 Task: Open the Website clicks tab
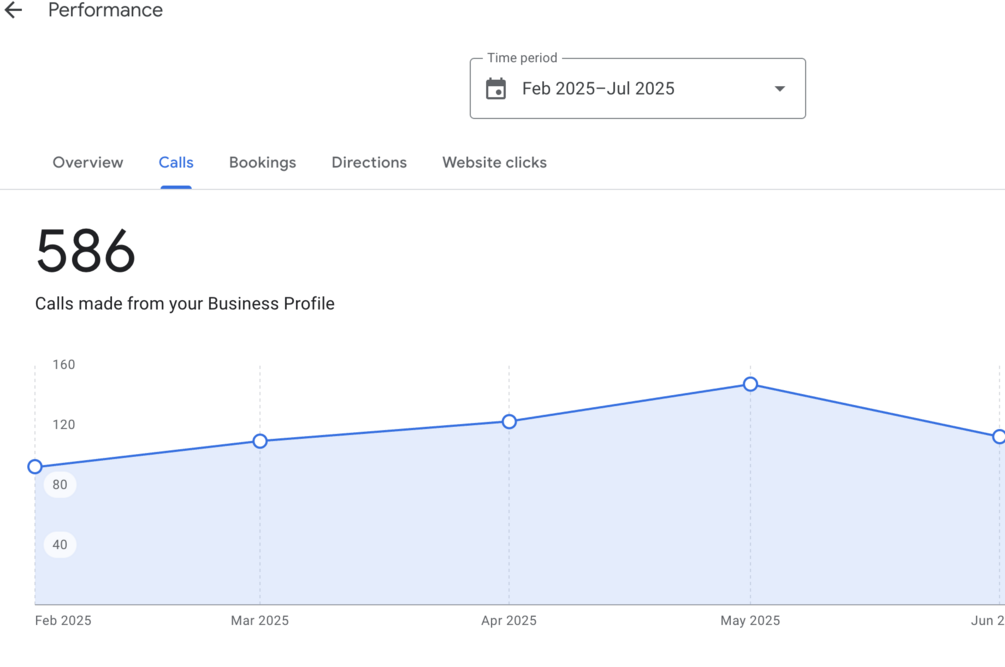coord(494,163)
